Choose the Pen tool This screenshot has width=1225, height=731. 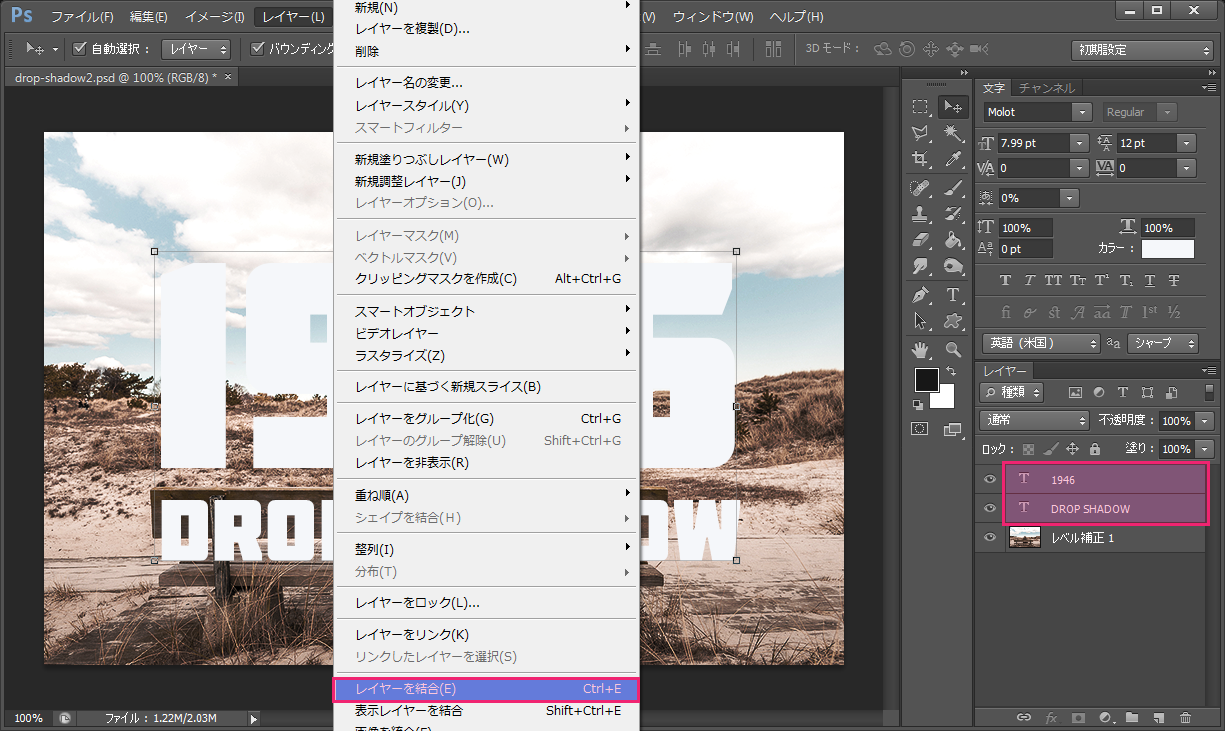click(920, 295)
